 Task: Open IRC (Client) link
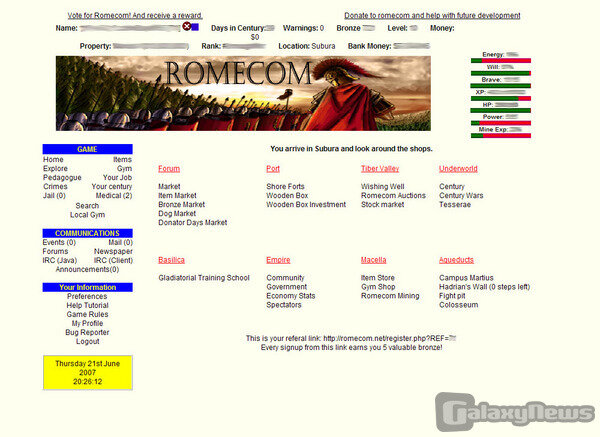[113, 261]
